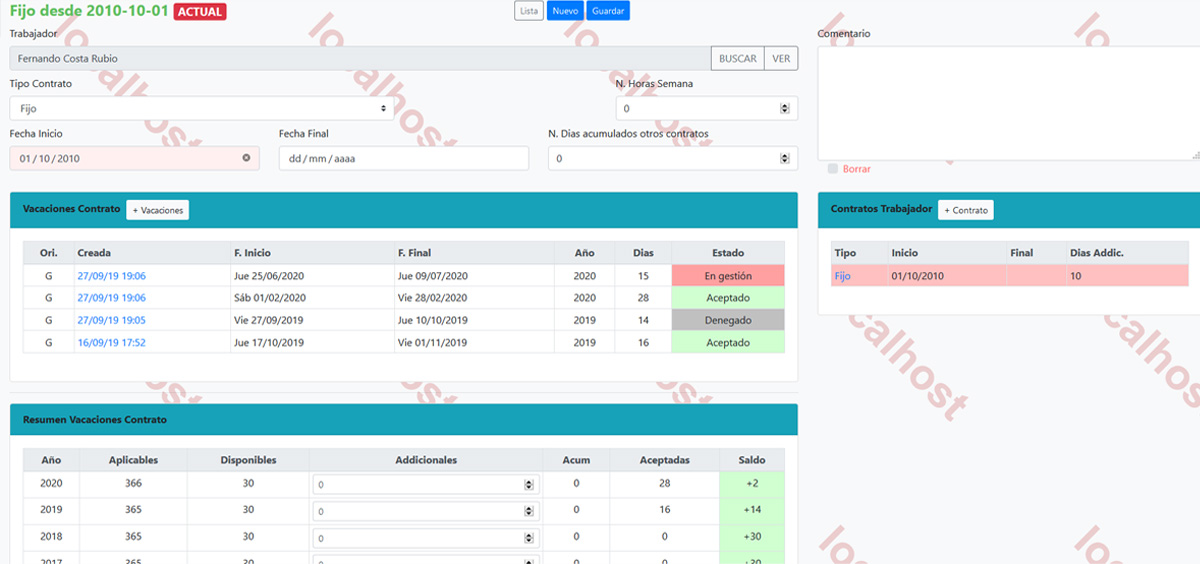Click Aceptado status for 17/10/2019 vacation
1200x564 pixels.
tap(728, 343)
